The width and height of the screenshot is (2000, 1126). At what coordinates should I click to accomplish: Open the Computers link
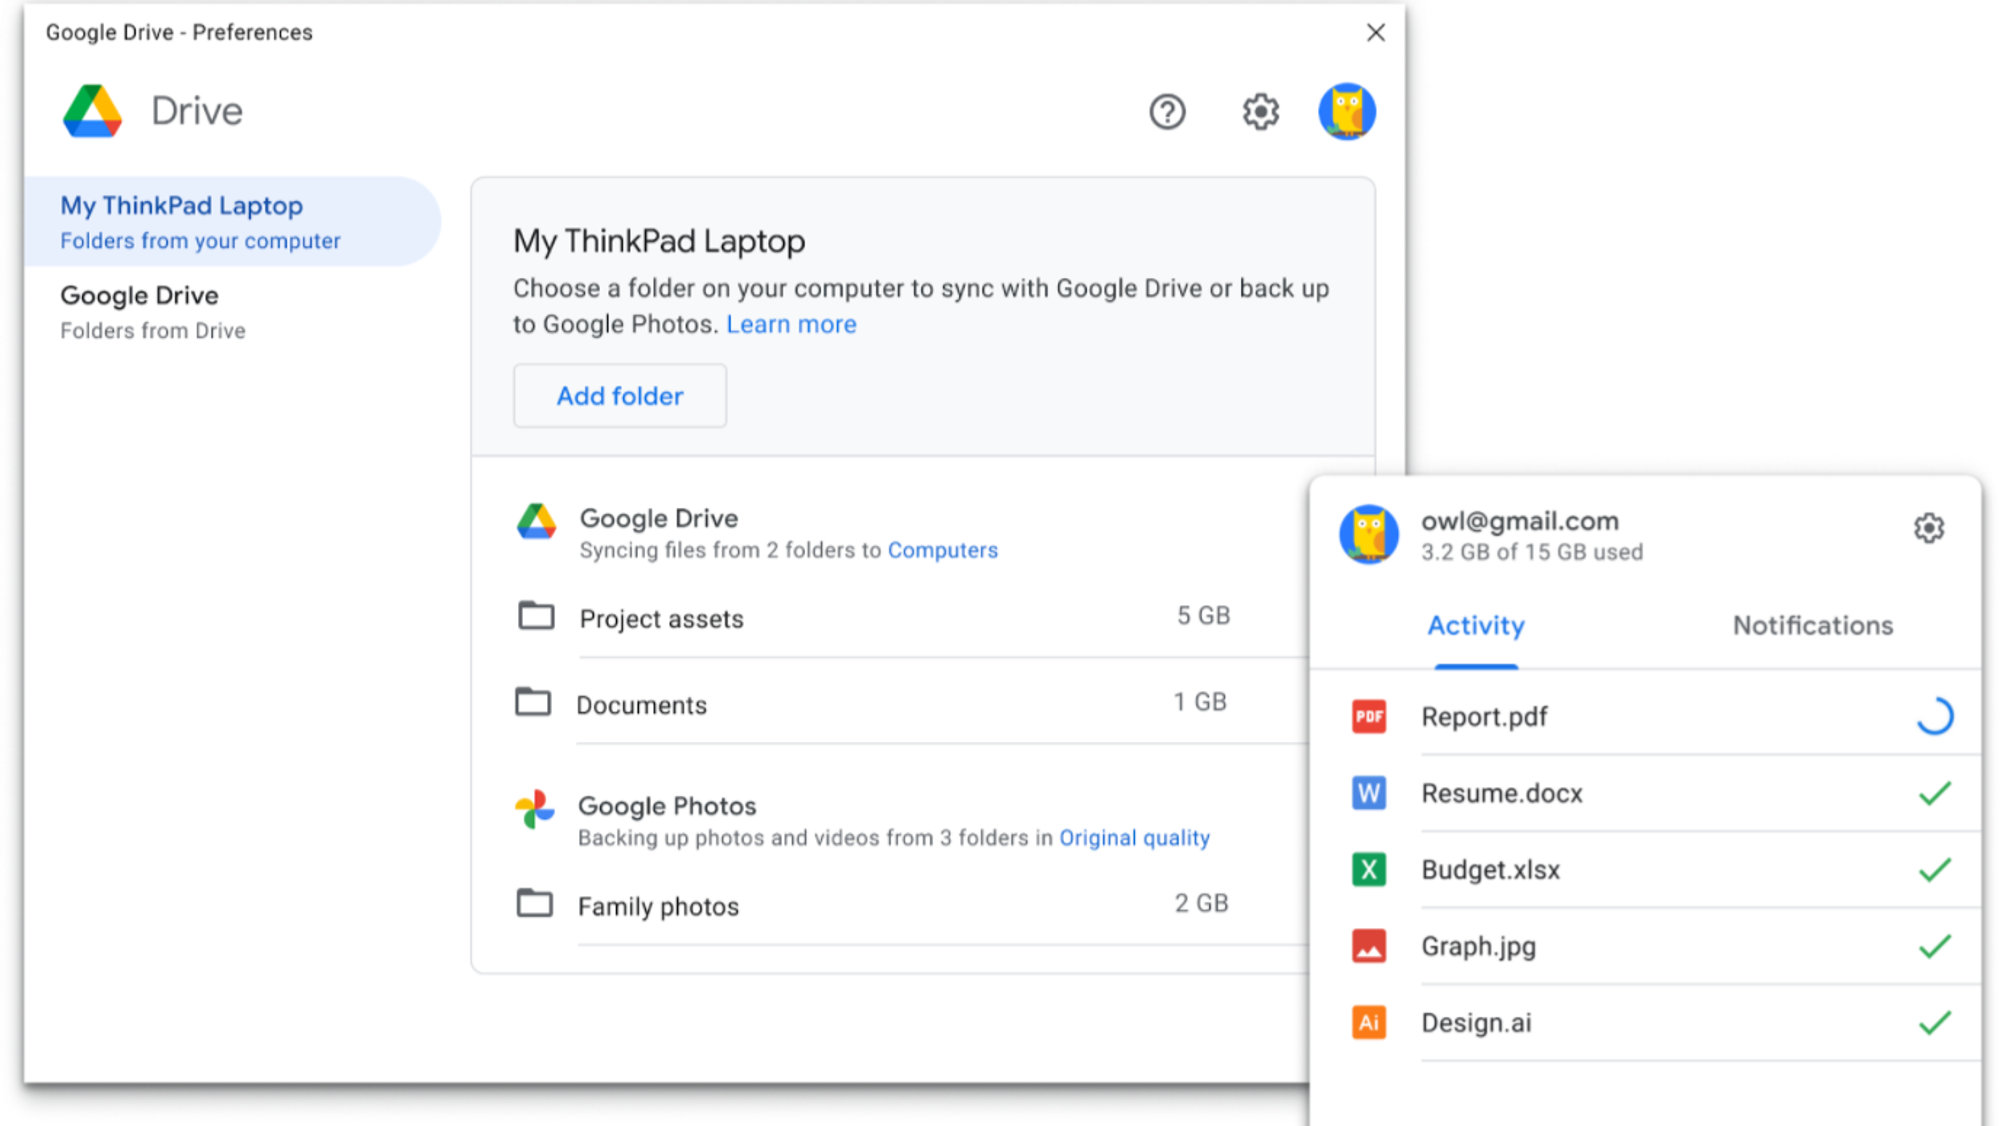tap(943, 551)
